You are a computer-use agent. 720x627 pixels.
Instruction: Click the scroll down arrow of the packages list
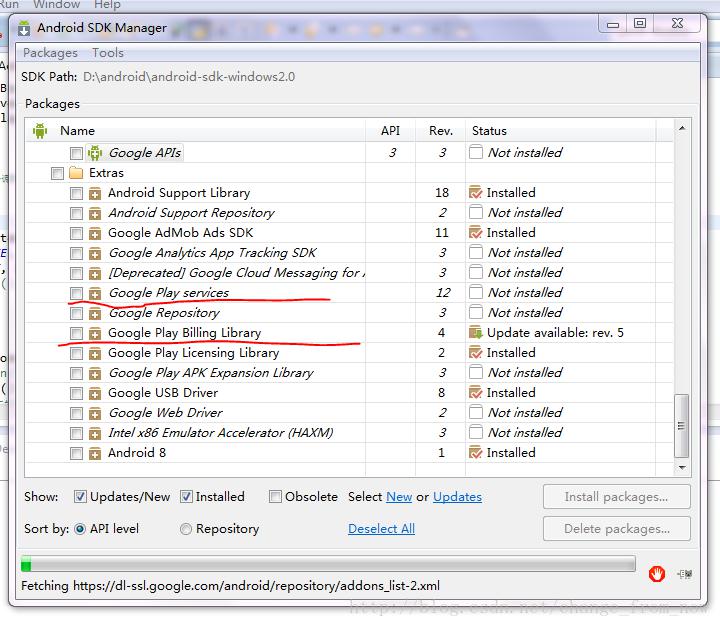682,468
